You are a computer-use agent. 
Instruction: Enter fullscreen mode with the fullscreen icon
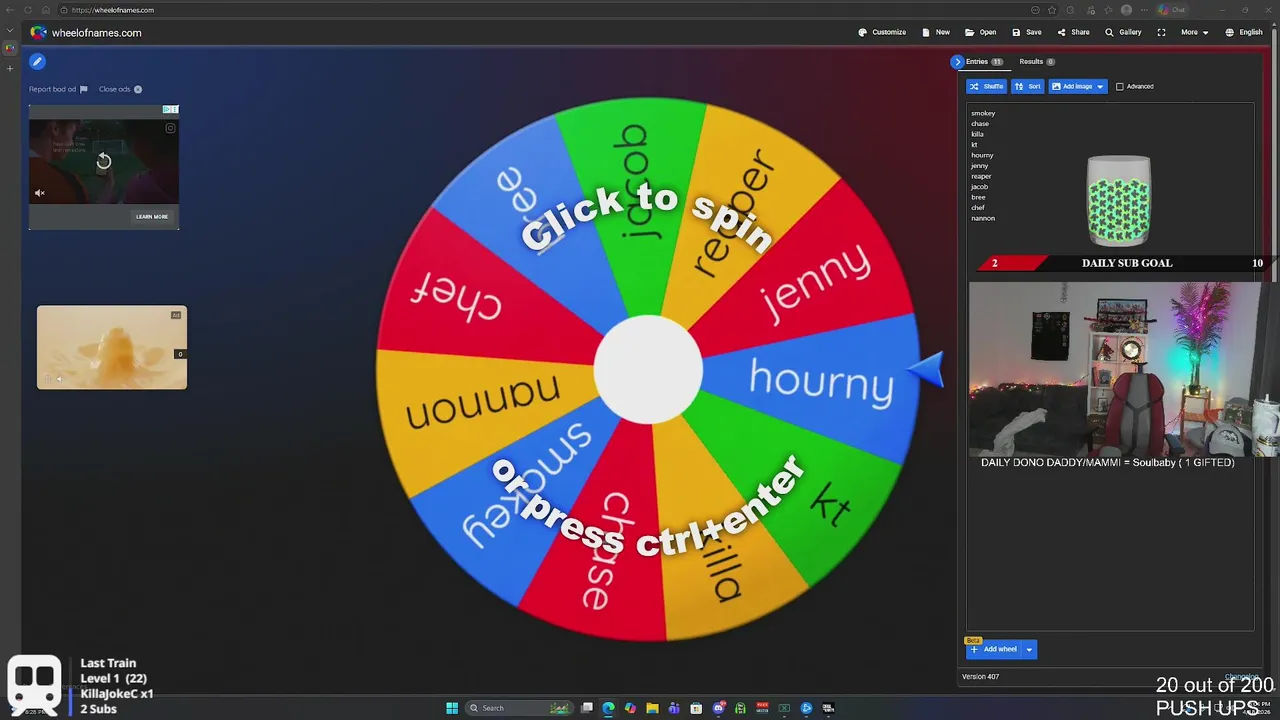[x=1161, y=32]
